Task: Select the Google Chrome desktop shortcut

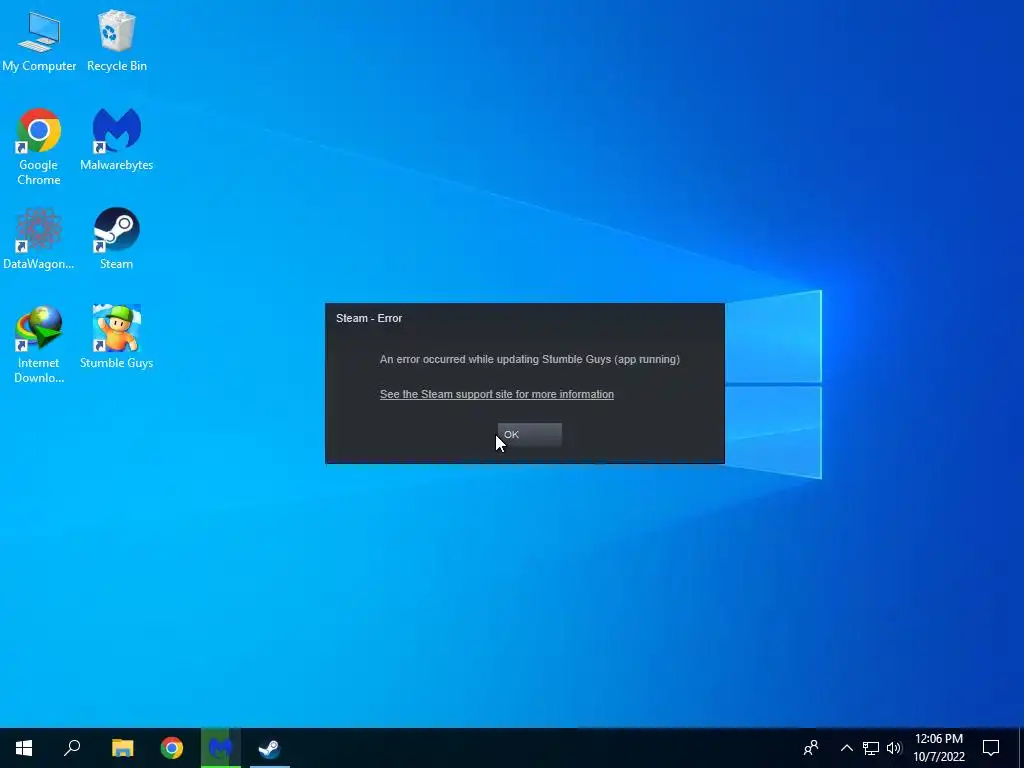Action: click(x=39, y=147)
